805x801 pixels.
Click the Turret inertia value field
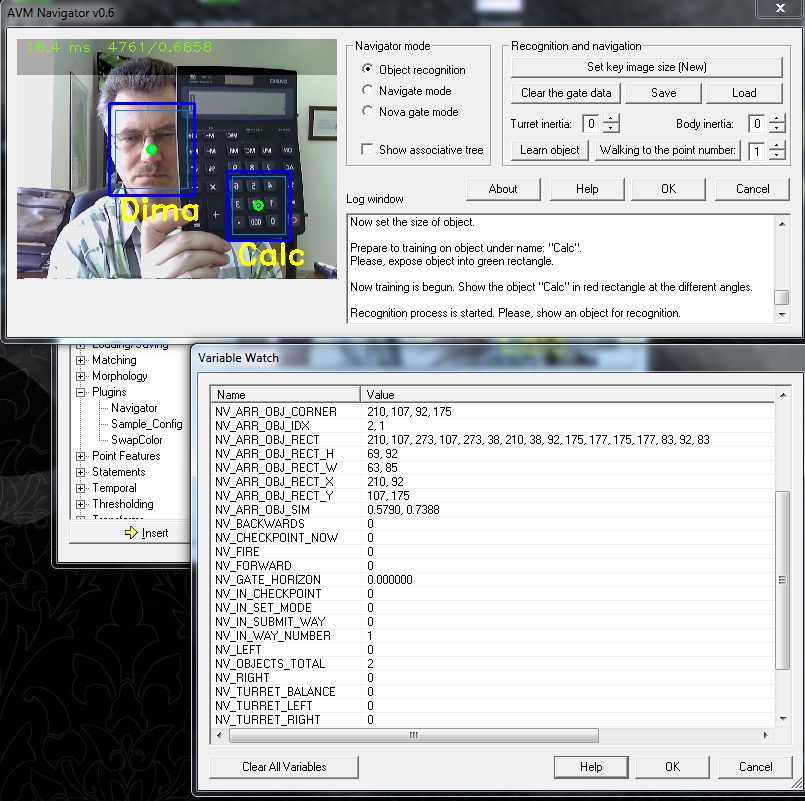(591, 124)
